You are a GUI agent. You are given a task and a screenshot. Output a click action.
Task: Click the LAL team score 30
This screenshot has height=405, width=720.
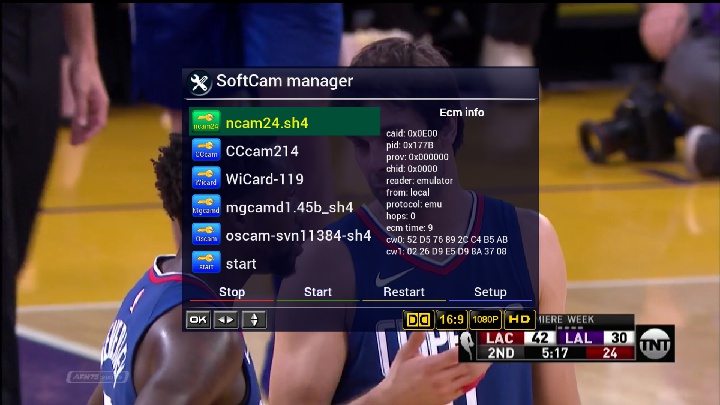click(619, 338)
